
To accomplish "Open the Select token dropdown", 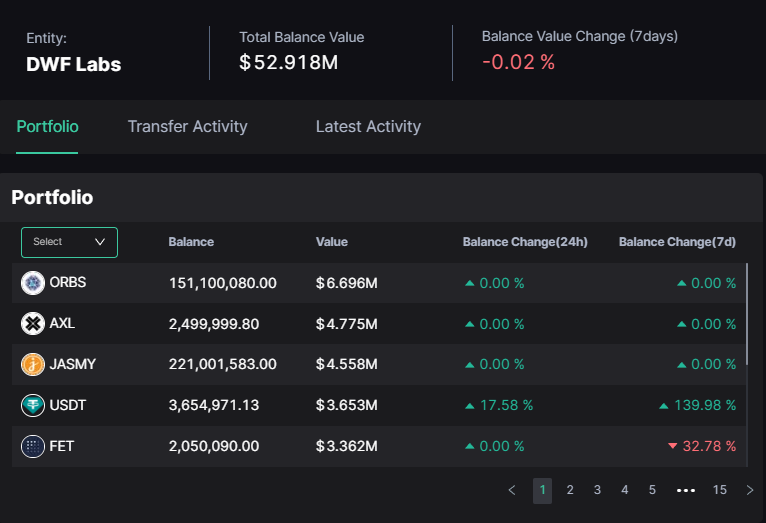I will [x=69, y=242].
